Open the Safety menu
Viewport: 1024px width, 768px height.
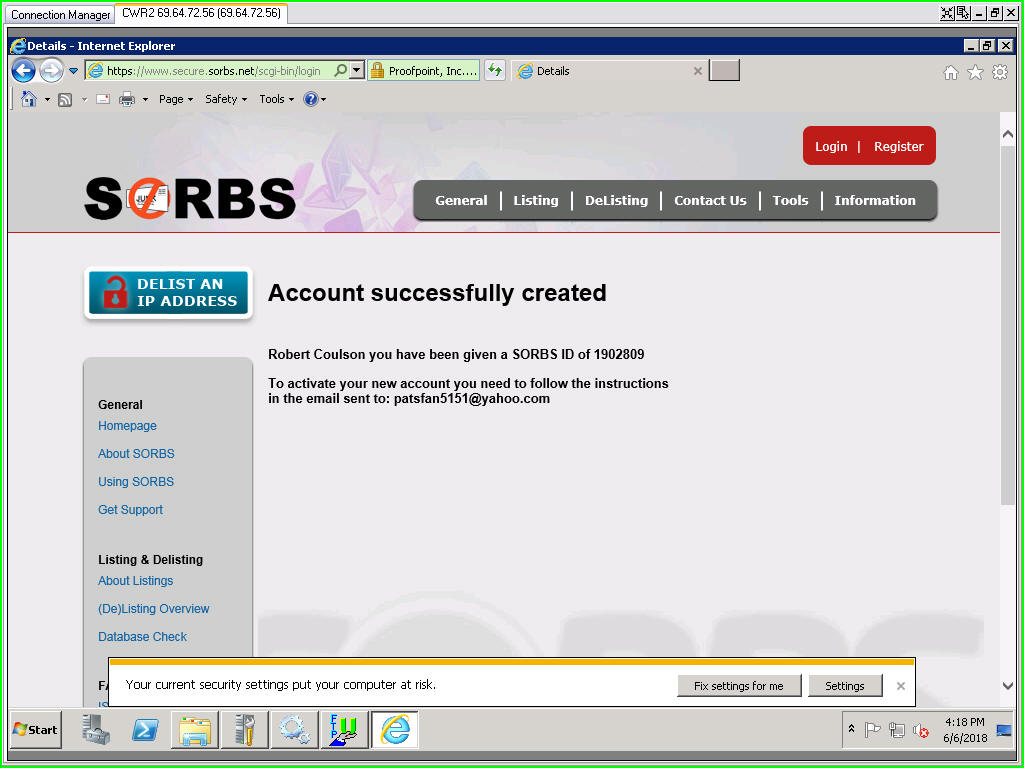pos(226,99)
